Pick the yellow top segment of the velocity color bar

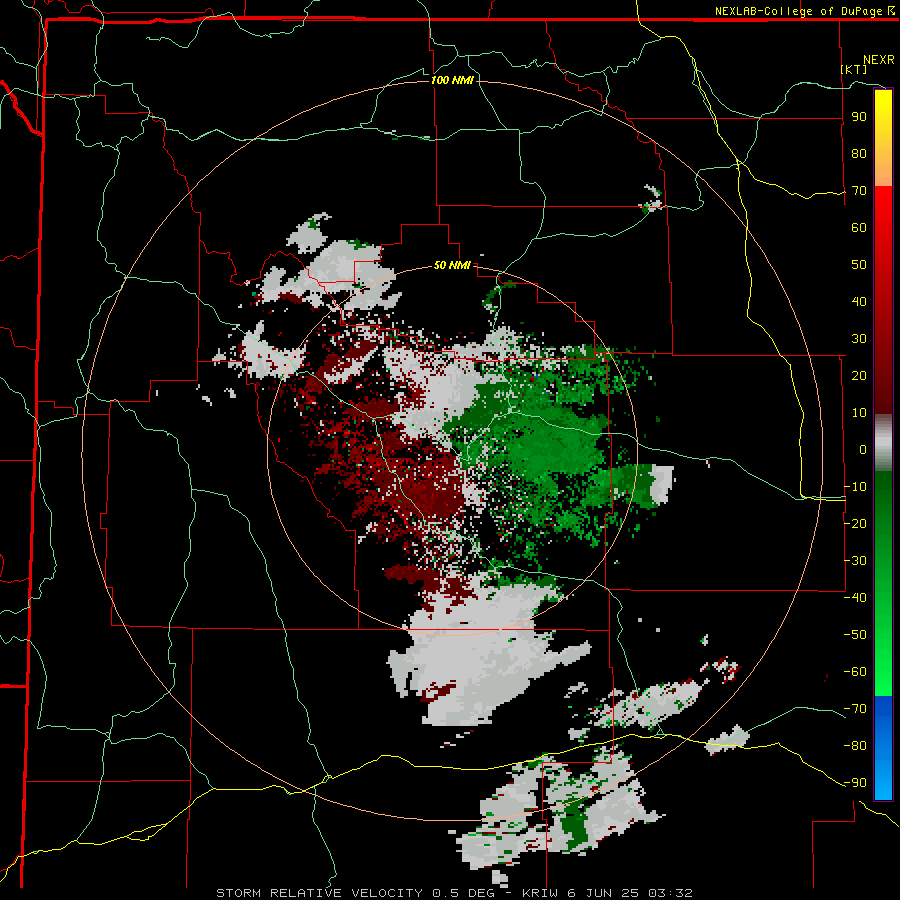[x=883, y=138]
